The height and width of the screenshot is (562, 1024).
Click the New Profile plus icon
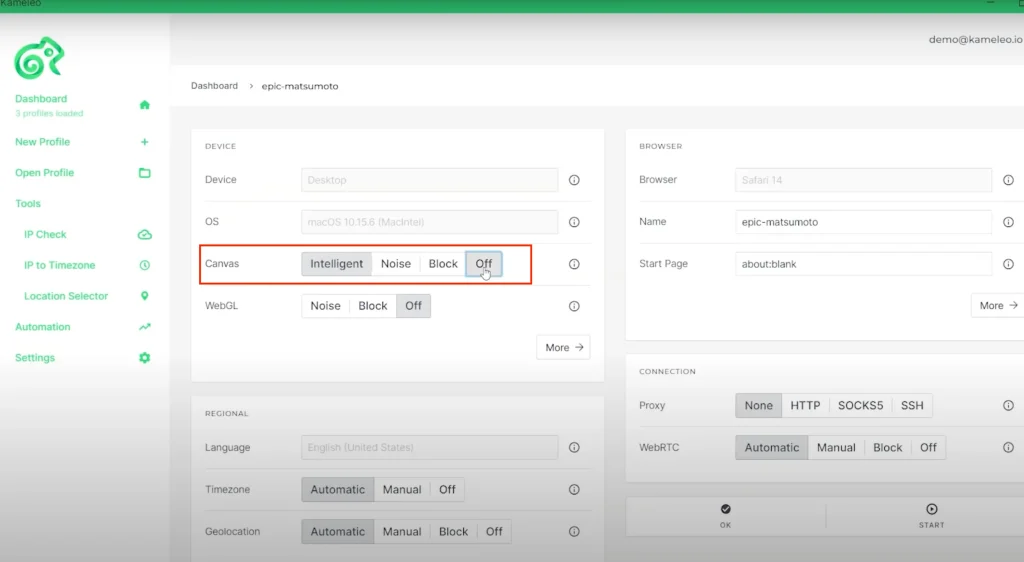[x=144, y=142]
